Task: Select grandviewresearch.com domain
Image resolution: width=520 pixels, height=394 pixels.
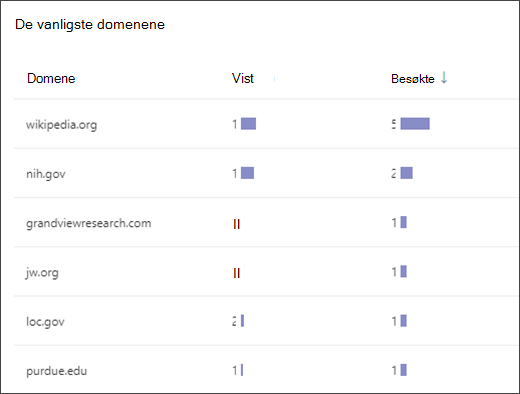Action: tap(89, 223)
